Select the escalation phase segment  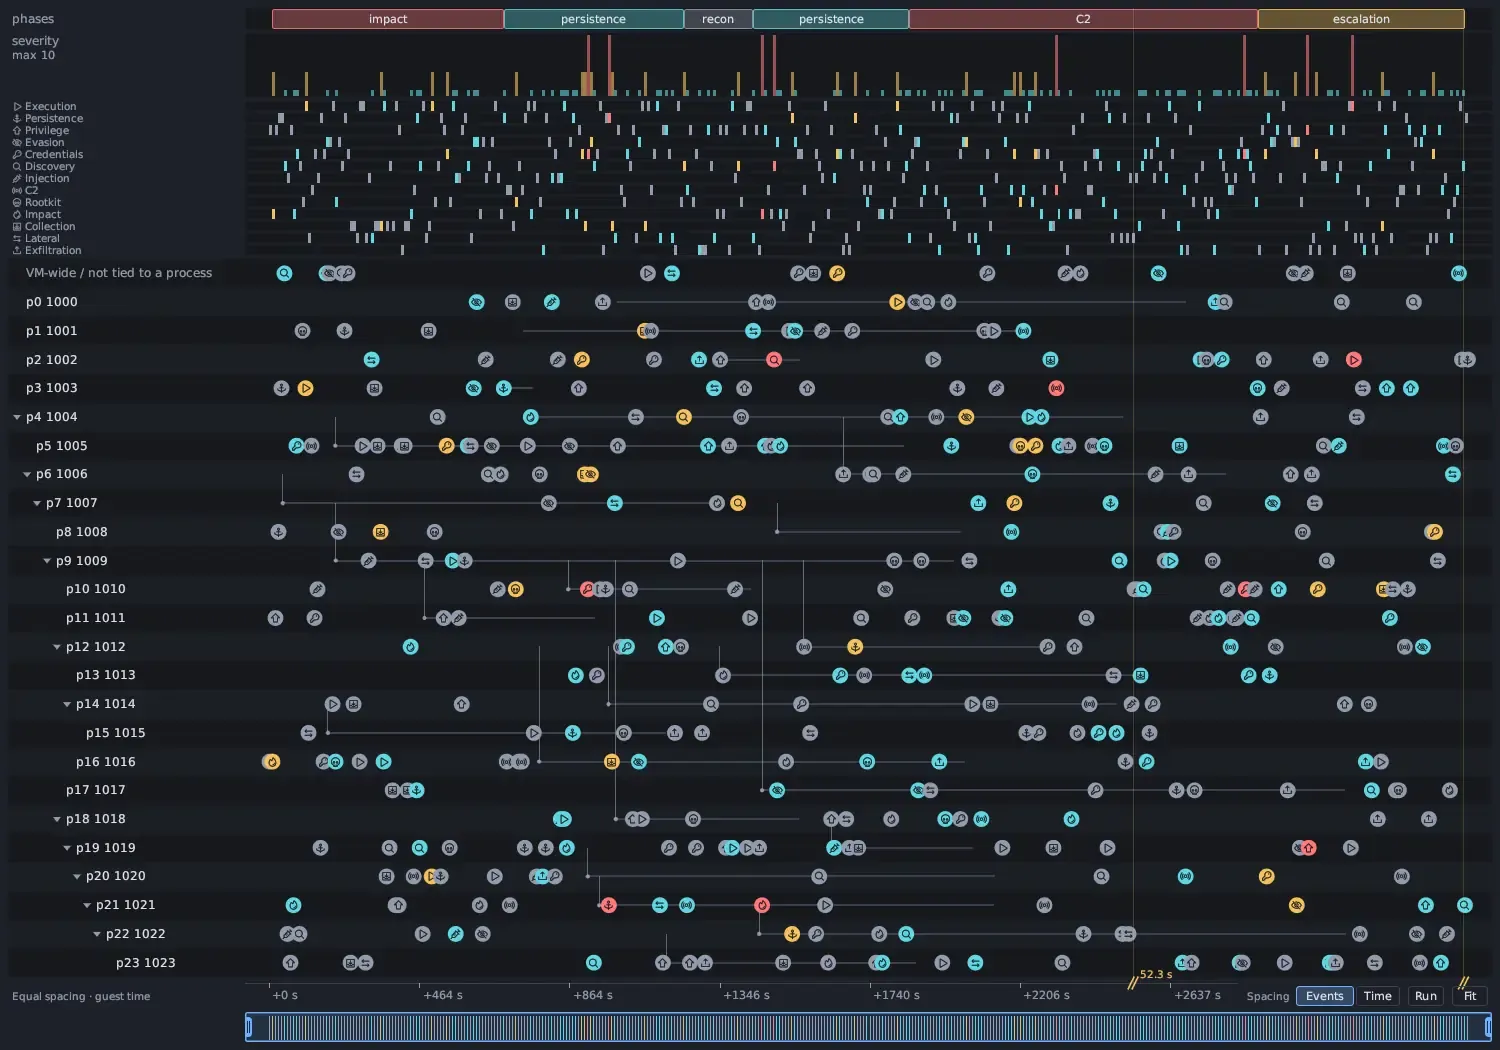[x=1361, y=19]
